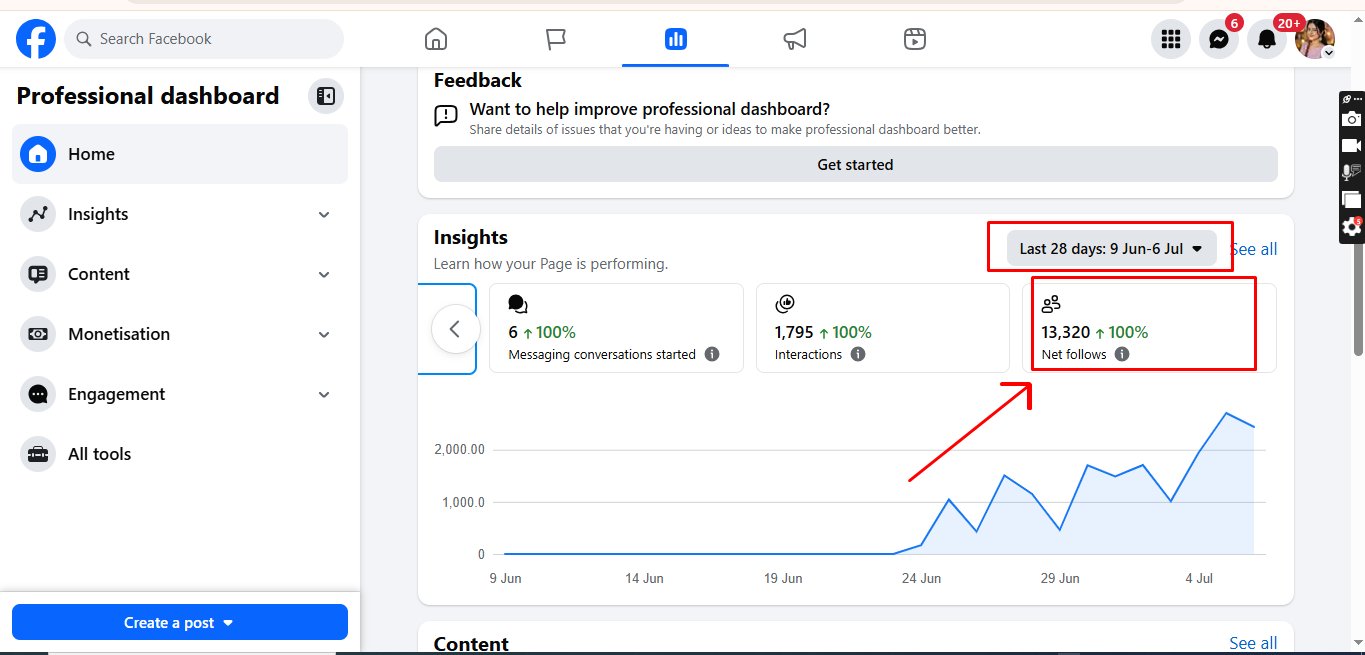Open the nine-dot apps menu

pos(1170,39)
